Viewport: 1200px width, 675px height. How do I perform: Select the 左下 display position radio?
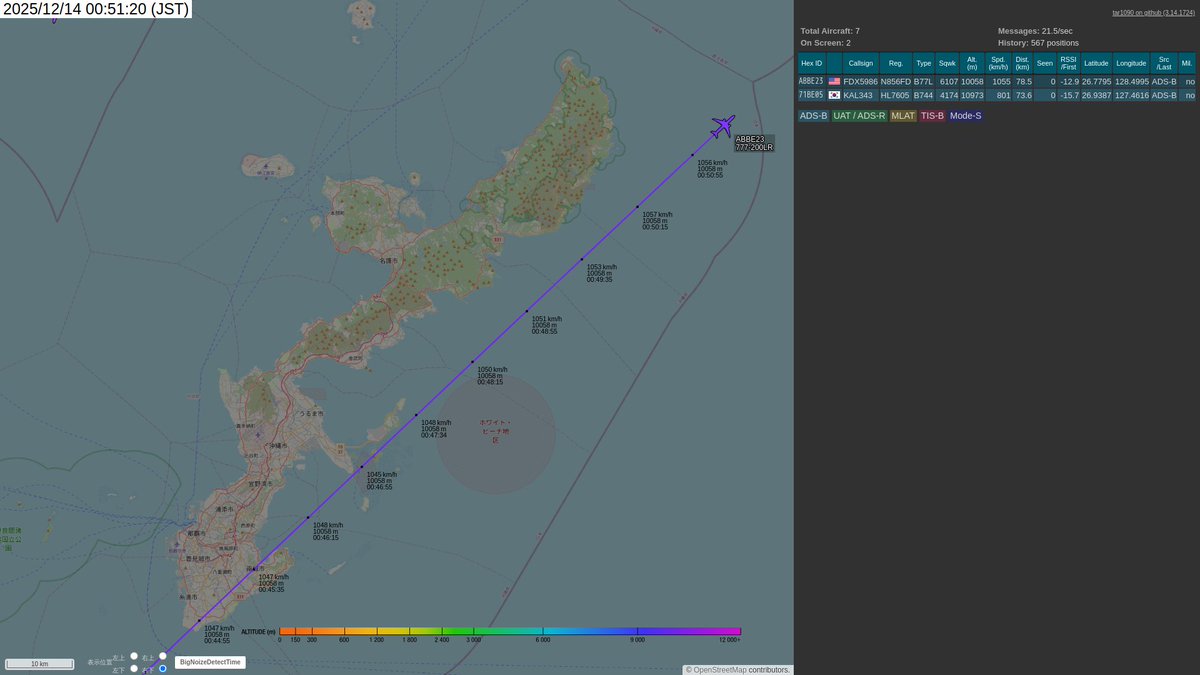(134, 668)
